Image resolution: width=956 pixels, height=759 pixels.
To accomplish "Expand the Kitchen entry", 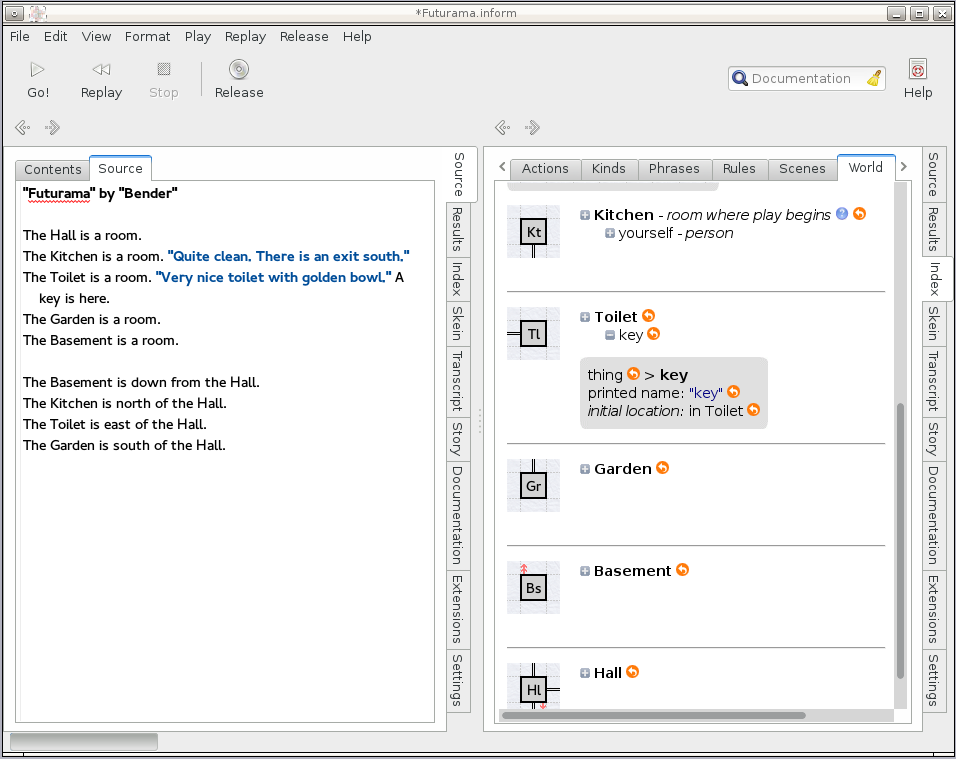I will tap(585, 215).
